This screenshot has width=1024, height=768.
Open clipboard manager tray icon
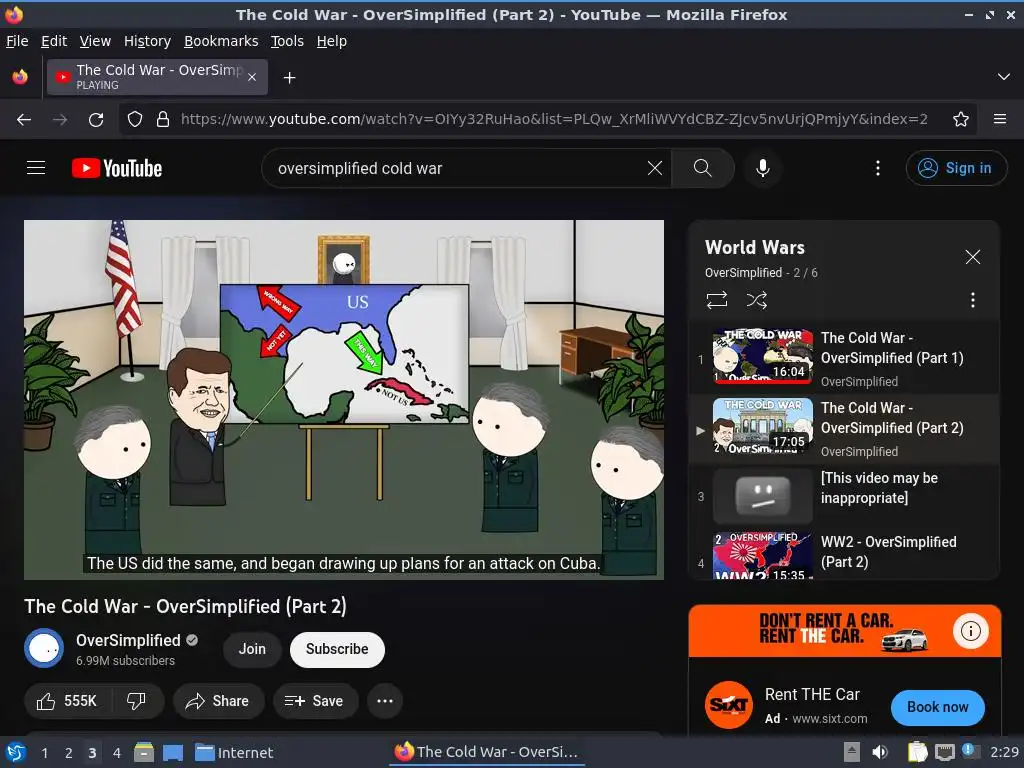tap(917, 752)
